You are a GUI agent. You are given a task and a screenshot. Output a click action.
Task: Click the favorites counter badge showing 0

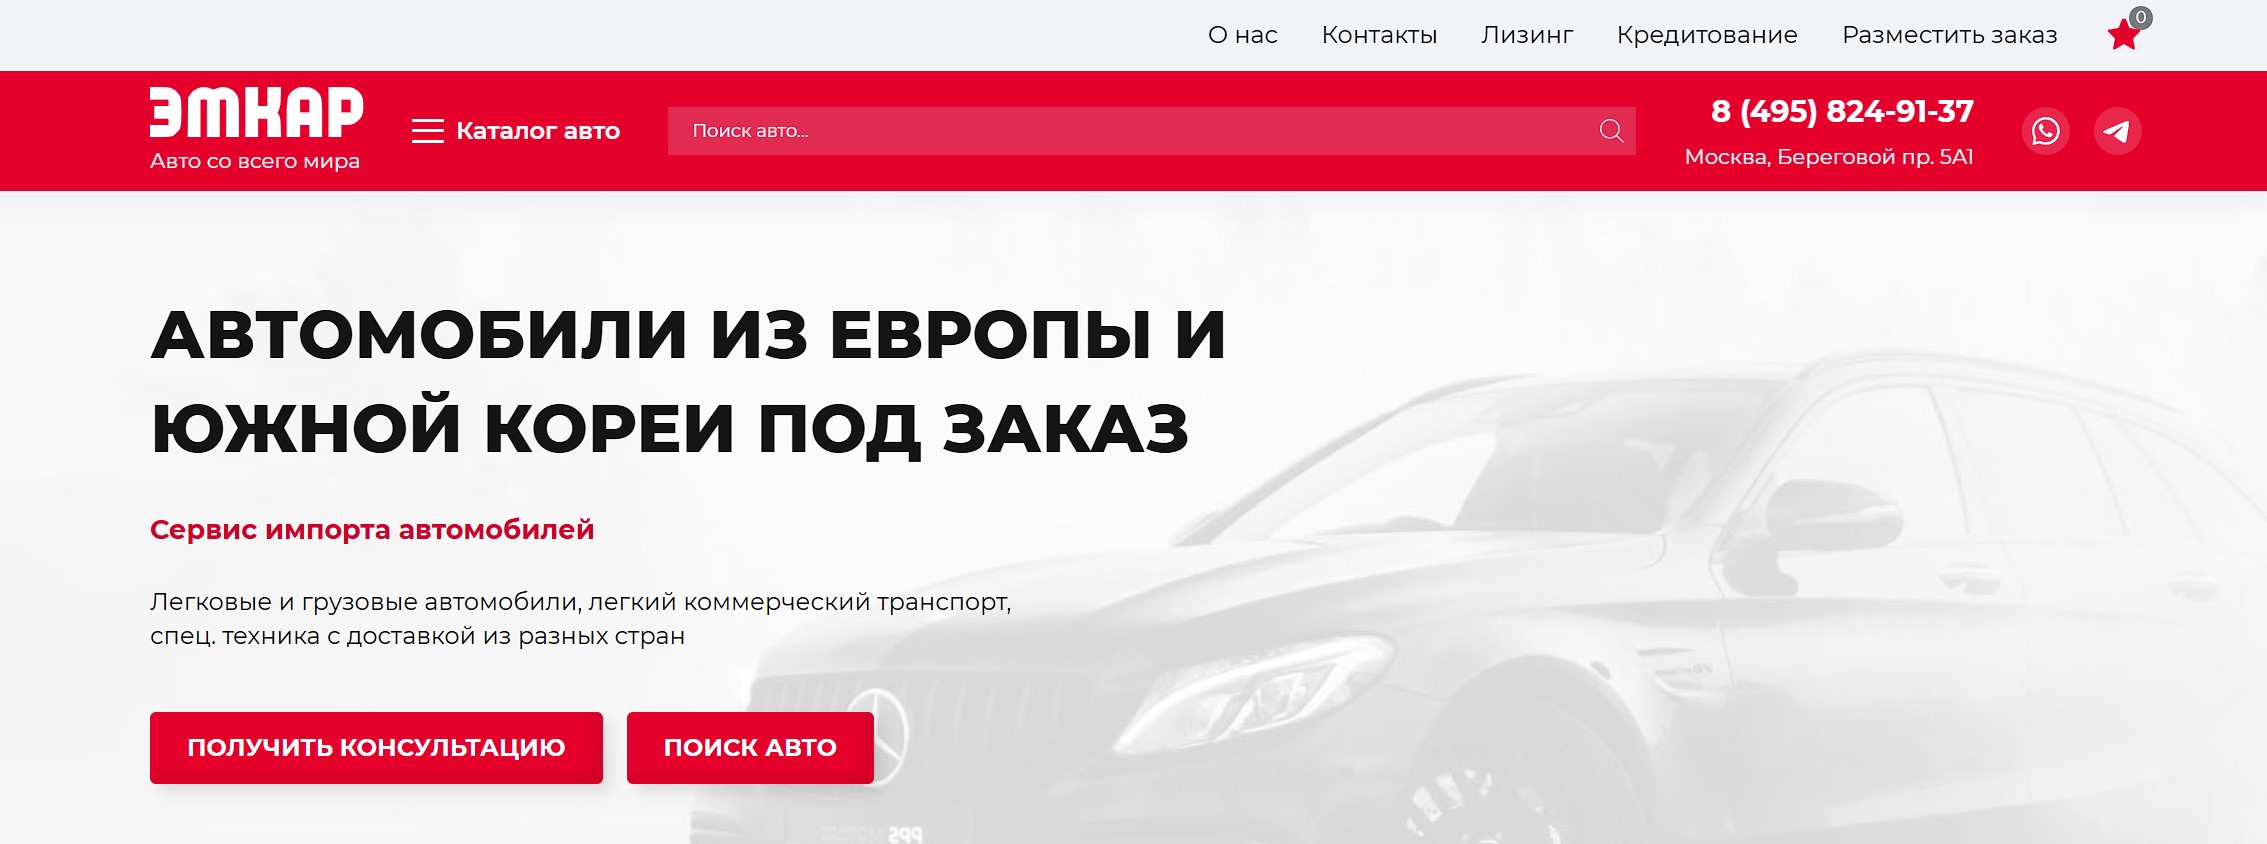pos(2140,17)
